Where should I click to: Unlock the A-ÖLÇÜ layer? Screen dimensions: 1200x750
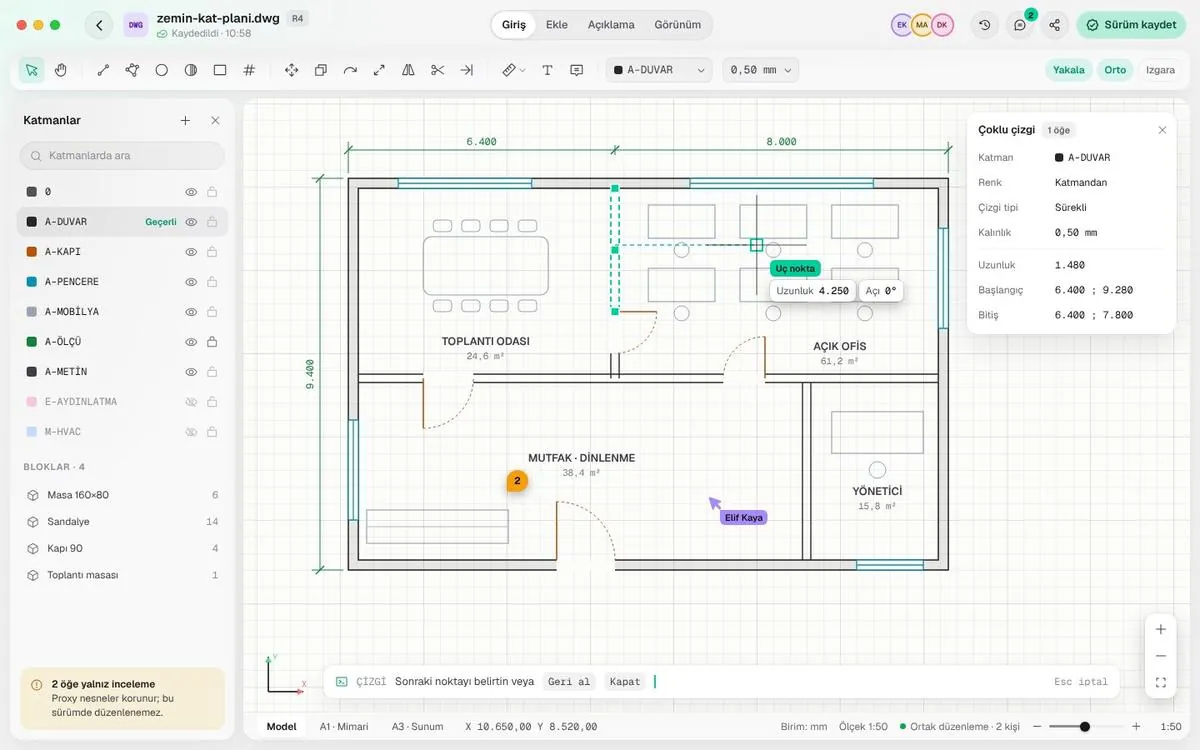click(212, 342)
